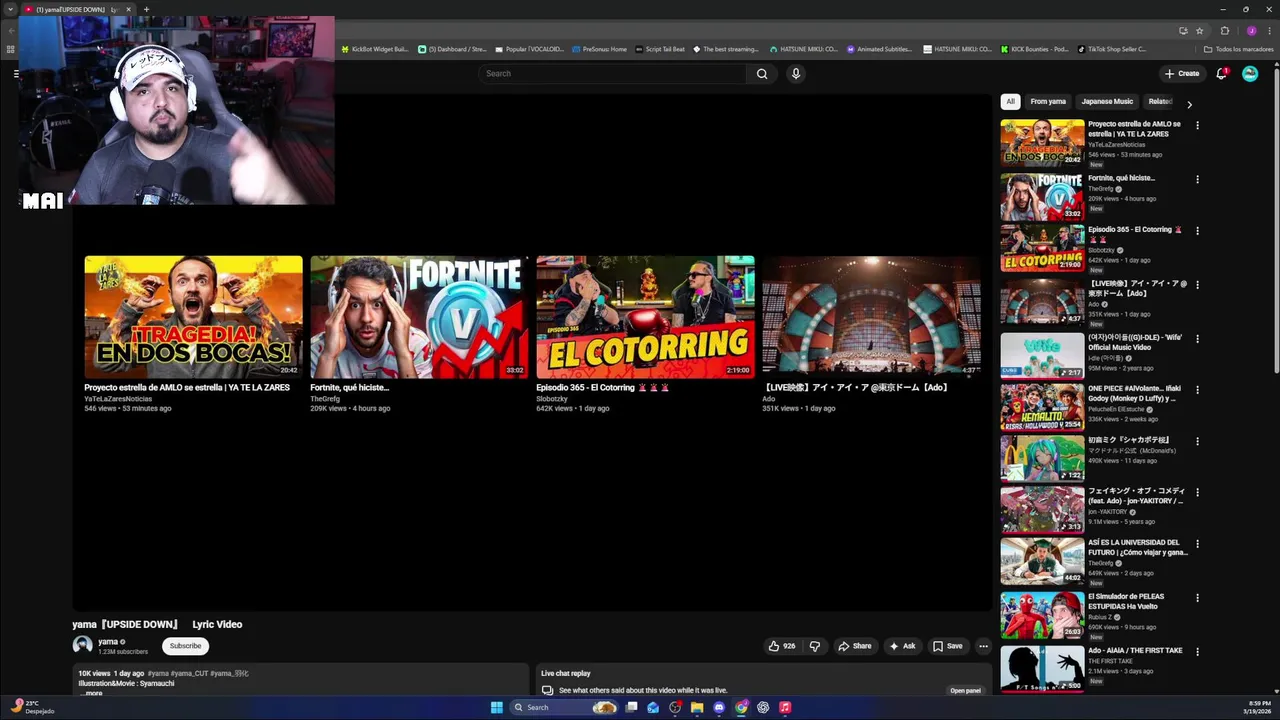Open File Explorer from the taskbar
This screenshot has width=1280, height=720.
[697, 707]
